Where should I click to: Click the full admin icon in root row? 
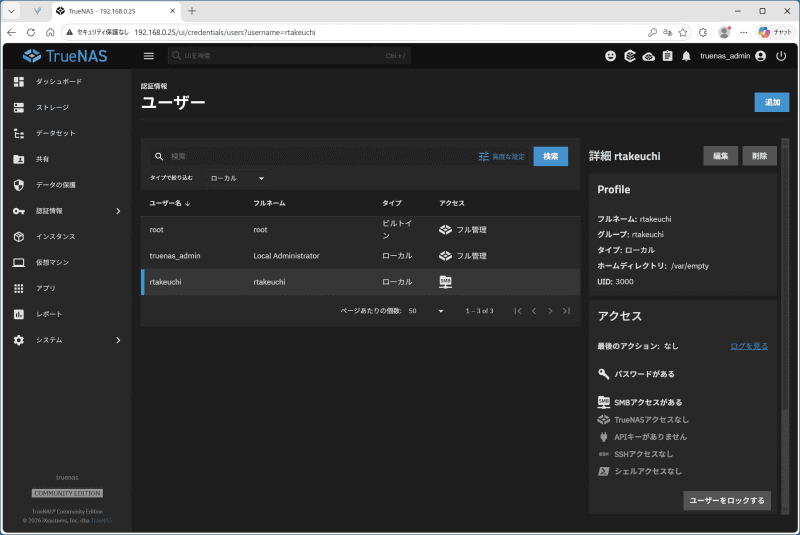pos(445,230)
